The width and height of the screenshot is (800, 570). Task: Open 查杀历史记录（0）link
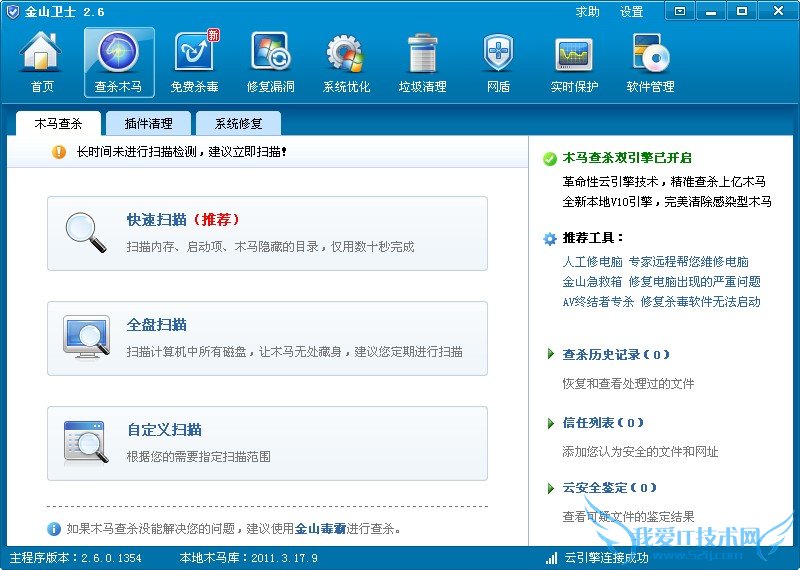coord(616,354)
